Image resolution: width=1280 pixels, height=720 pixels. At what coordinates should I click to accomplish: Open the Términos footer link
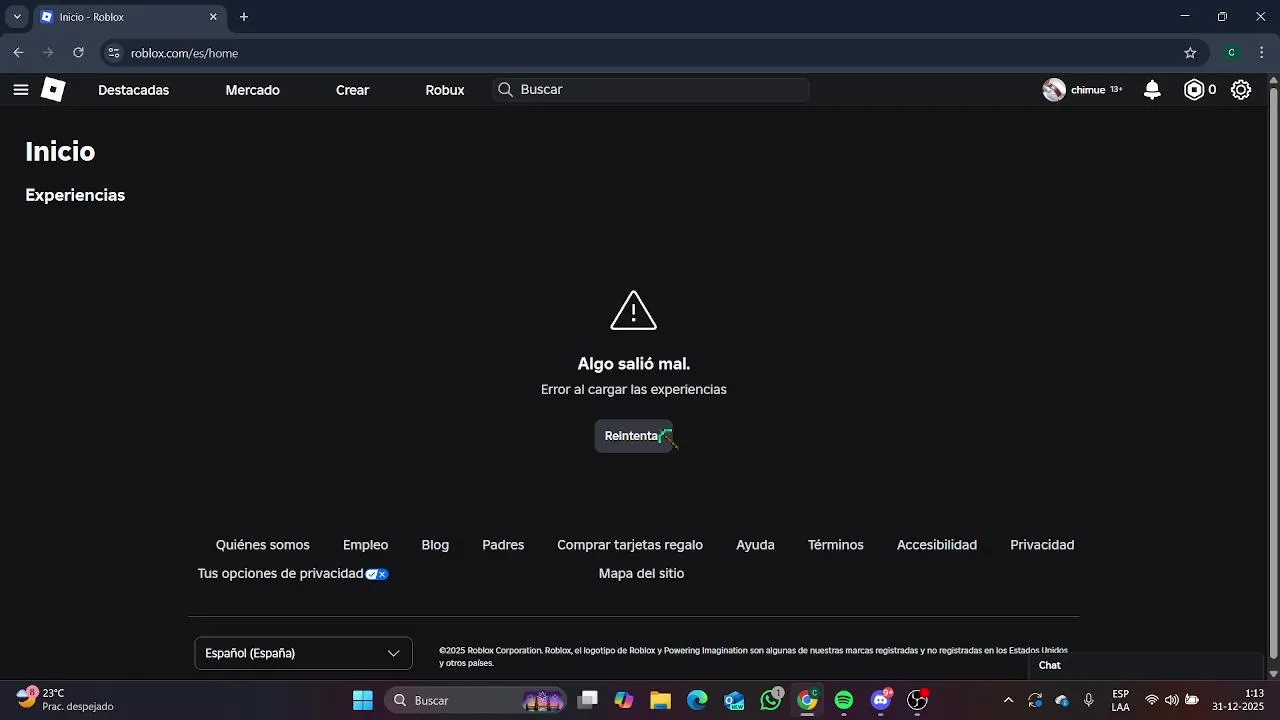click(836, 545)
